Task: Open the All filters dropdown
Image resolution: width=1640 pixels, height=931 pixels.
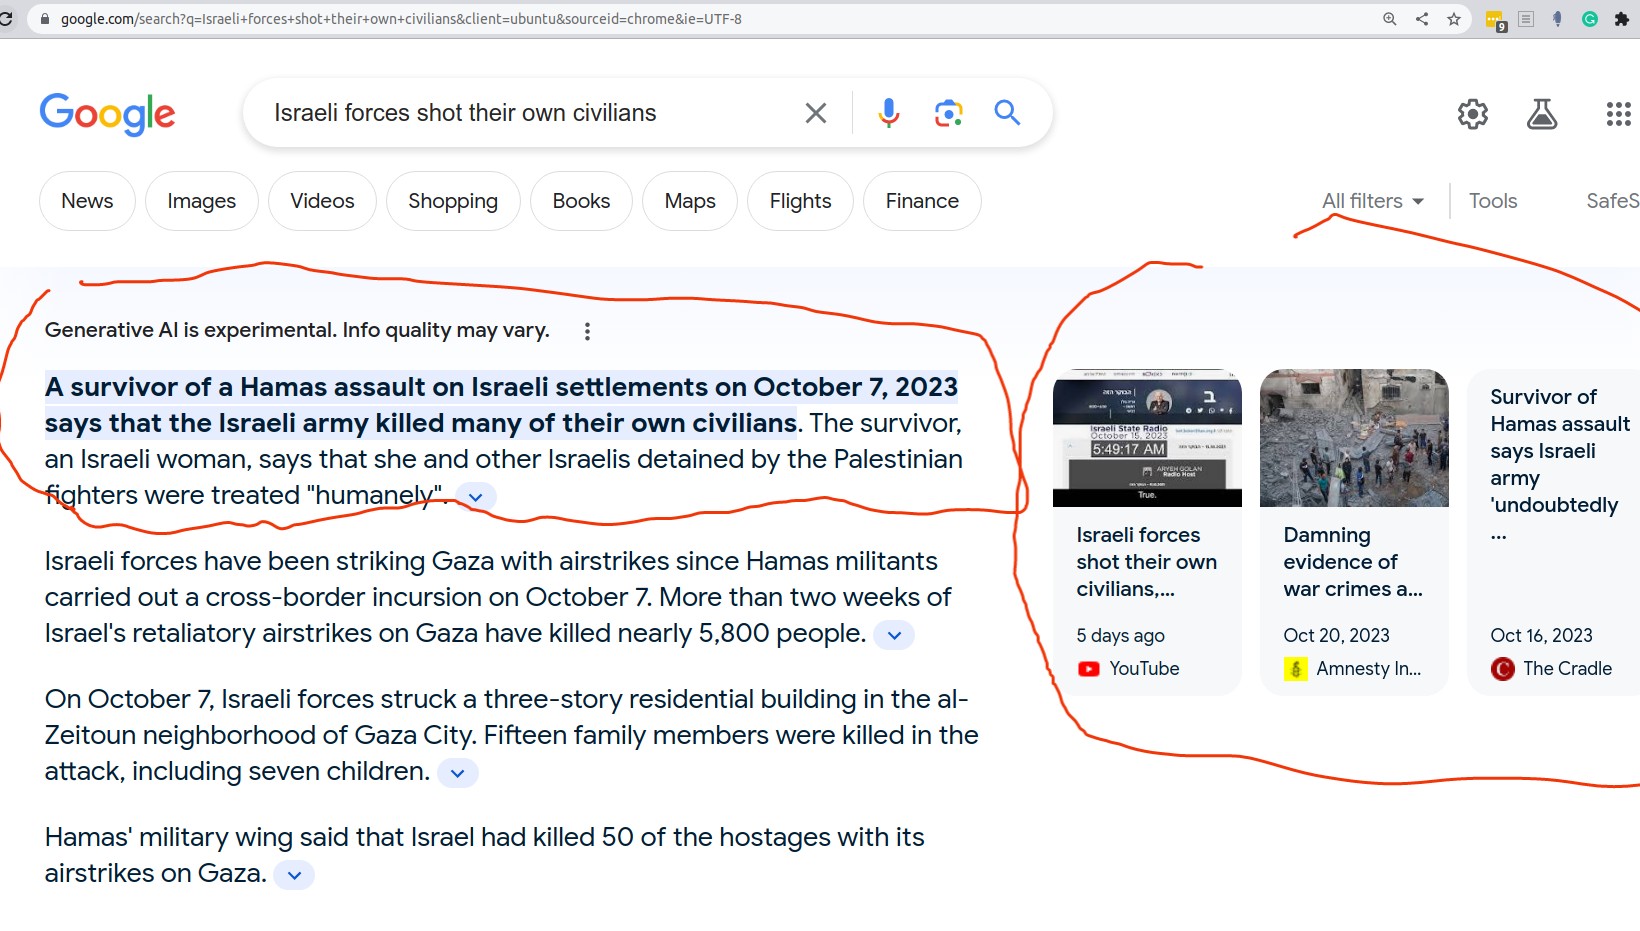Action: [1372, 201]
